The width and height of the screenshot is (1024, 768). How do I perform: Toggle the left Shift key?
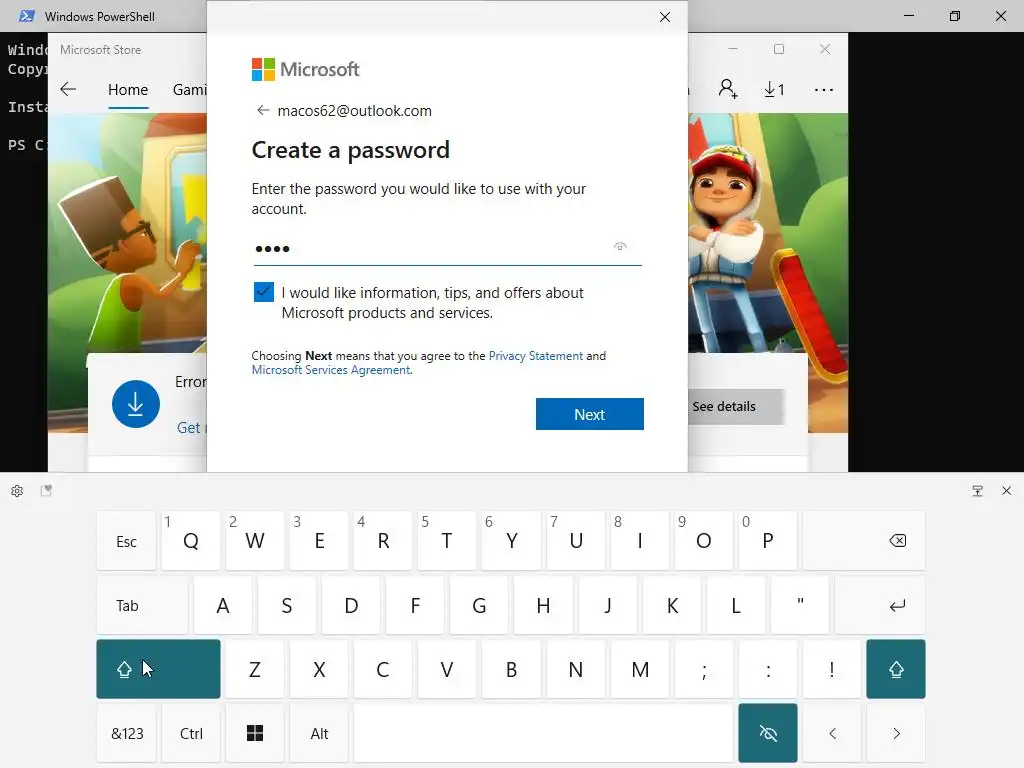(159, 669)
